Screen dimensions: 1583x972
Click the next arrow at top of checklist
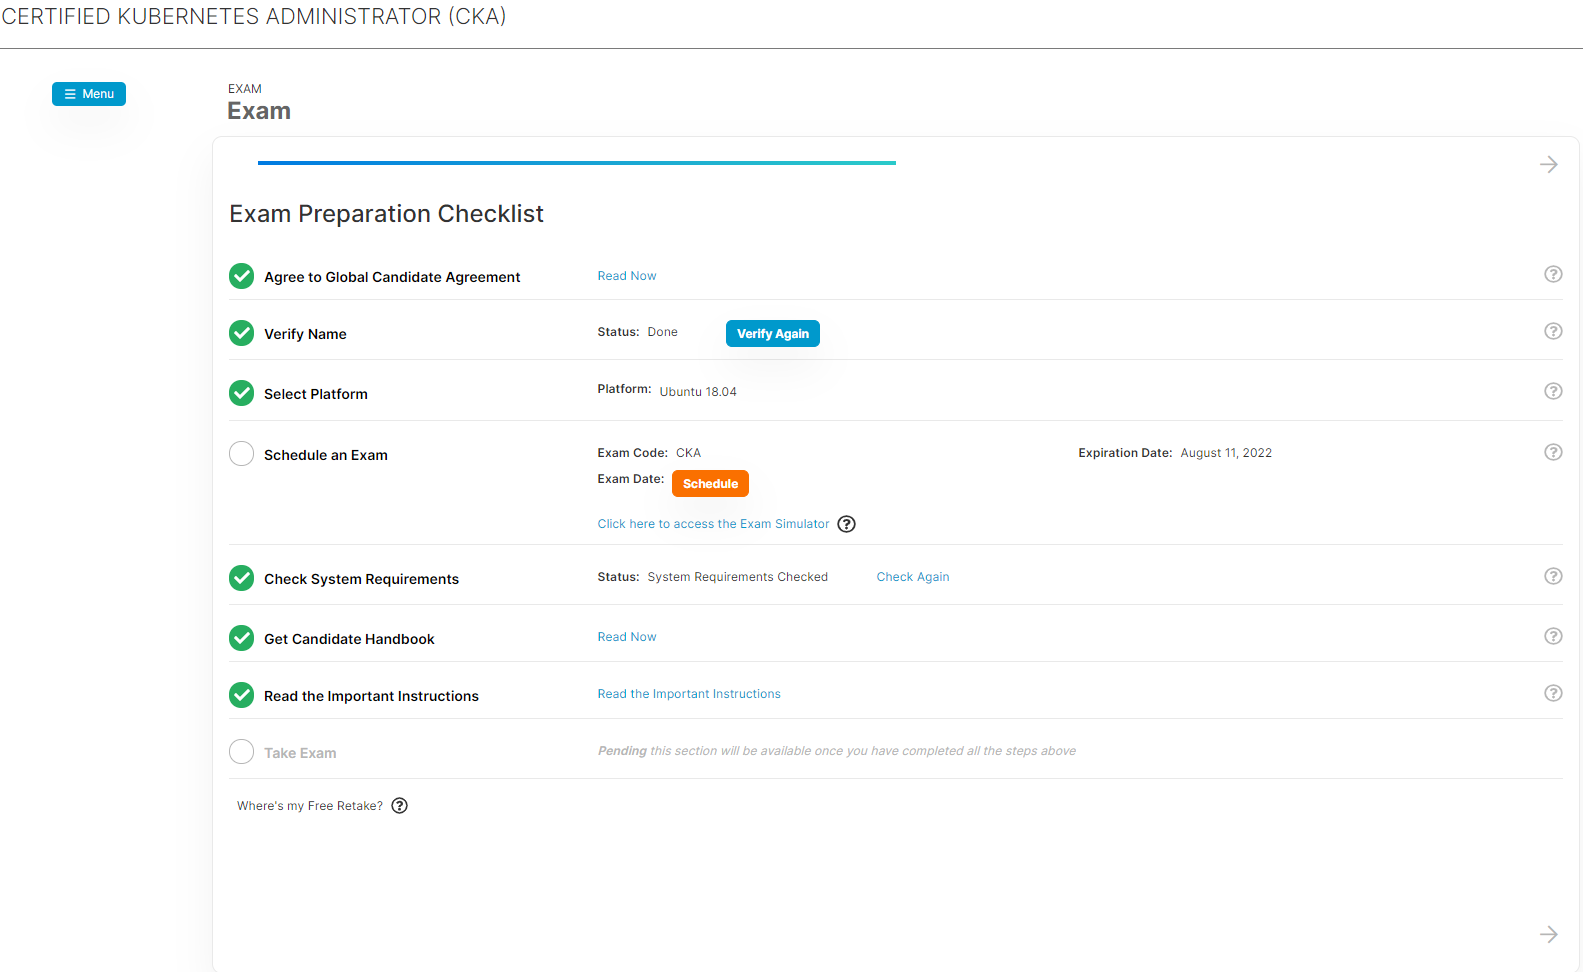pyautogui.click(x=1549, y=164)
